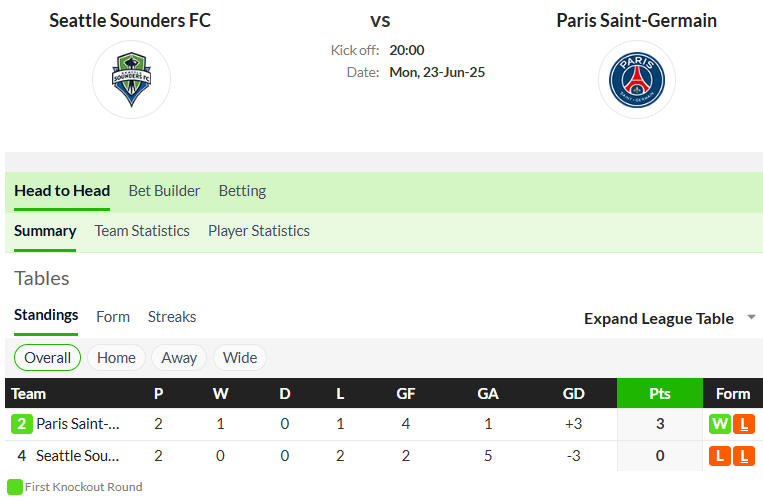
Task: Select the Overall standings filter
Action: click(48, 358)
